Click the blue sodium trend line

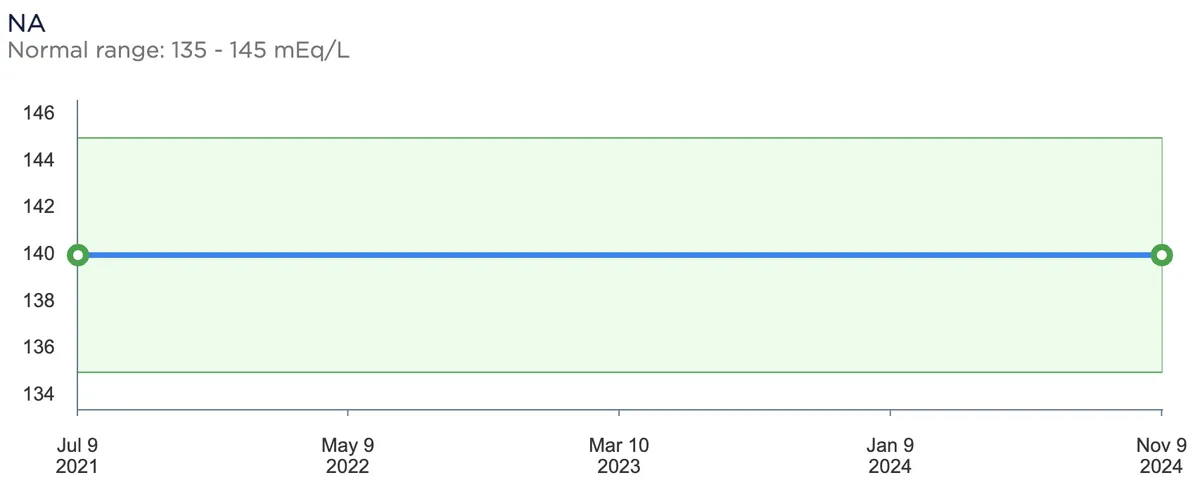[x=620, y=255]
